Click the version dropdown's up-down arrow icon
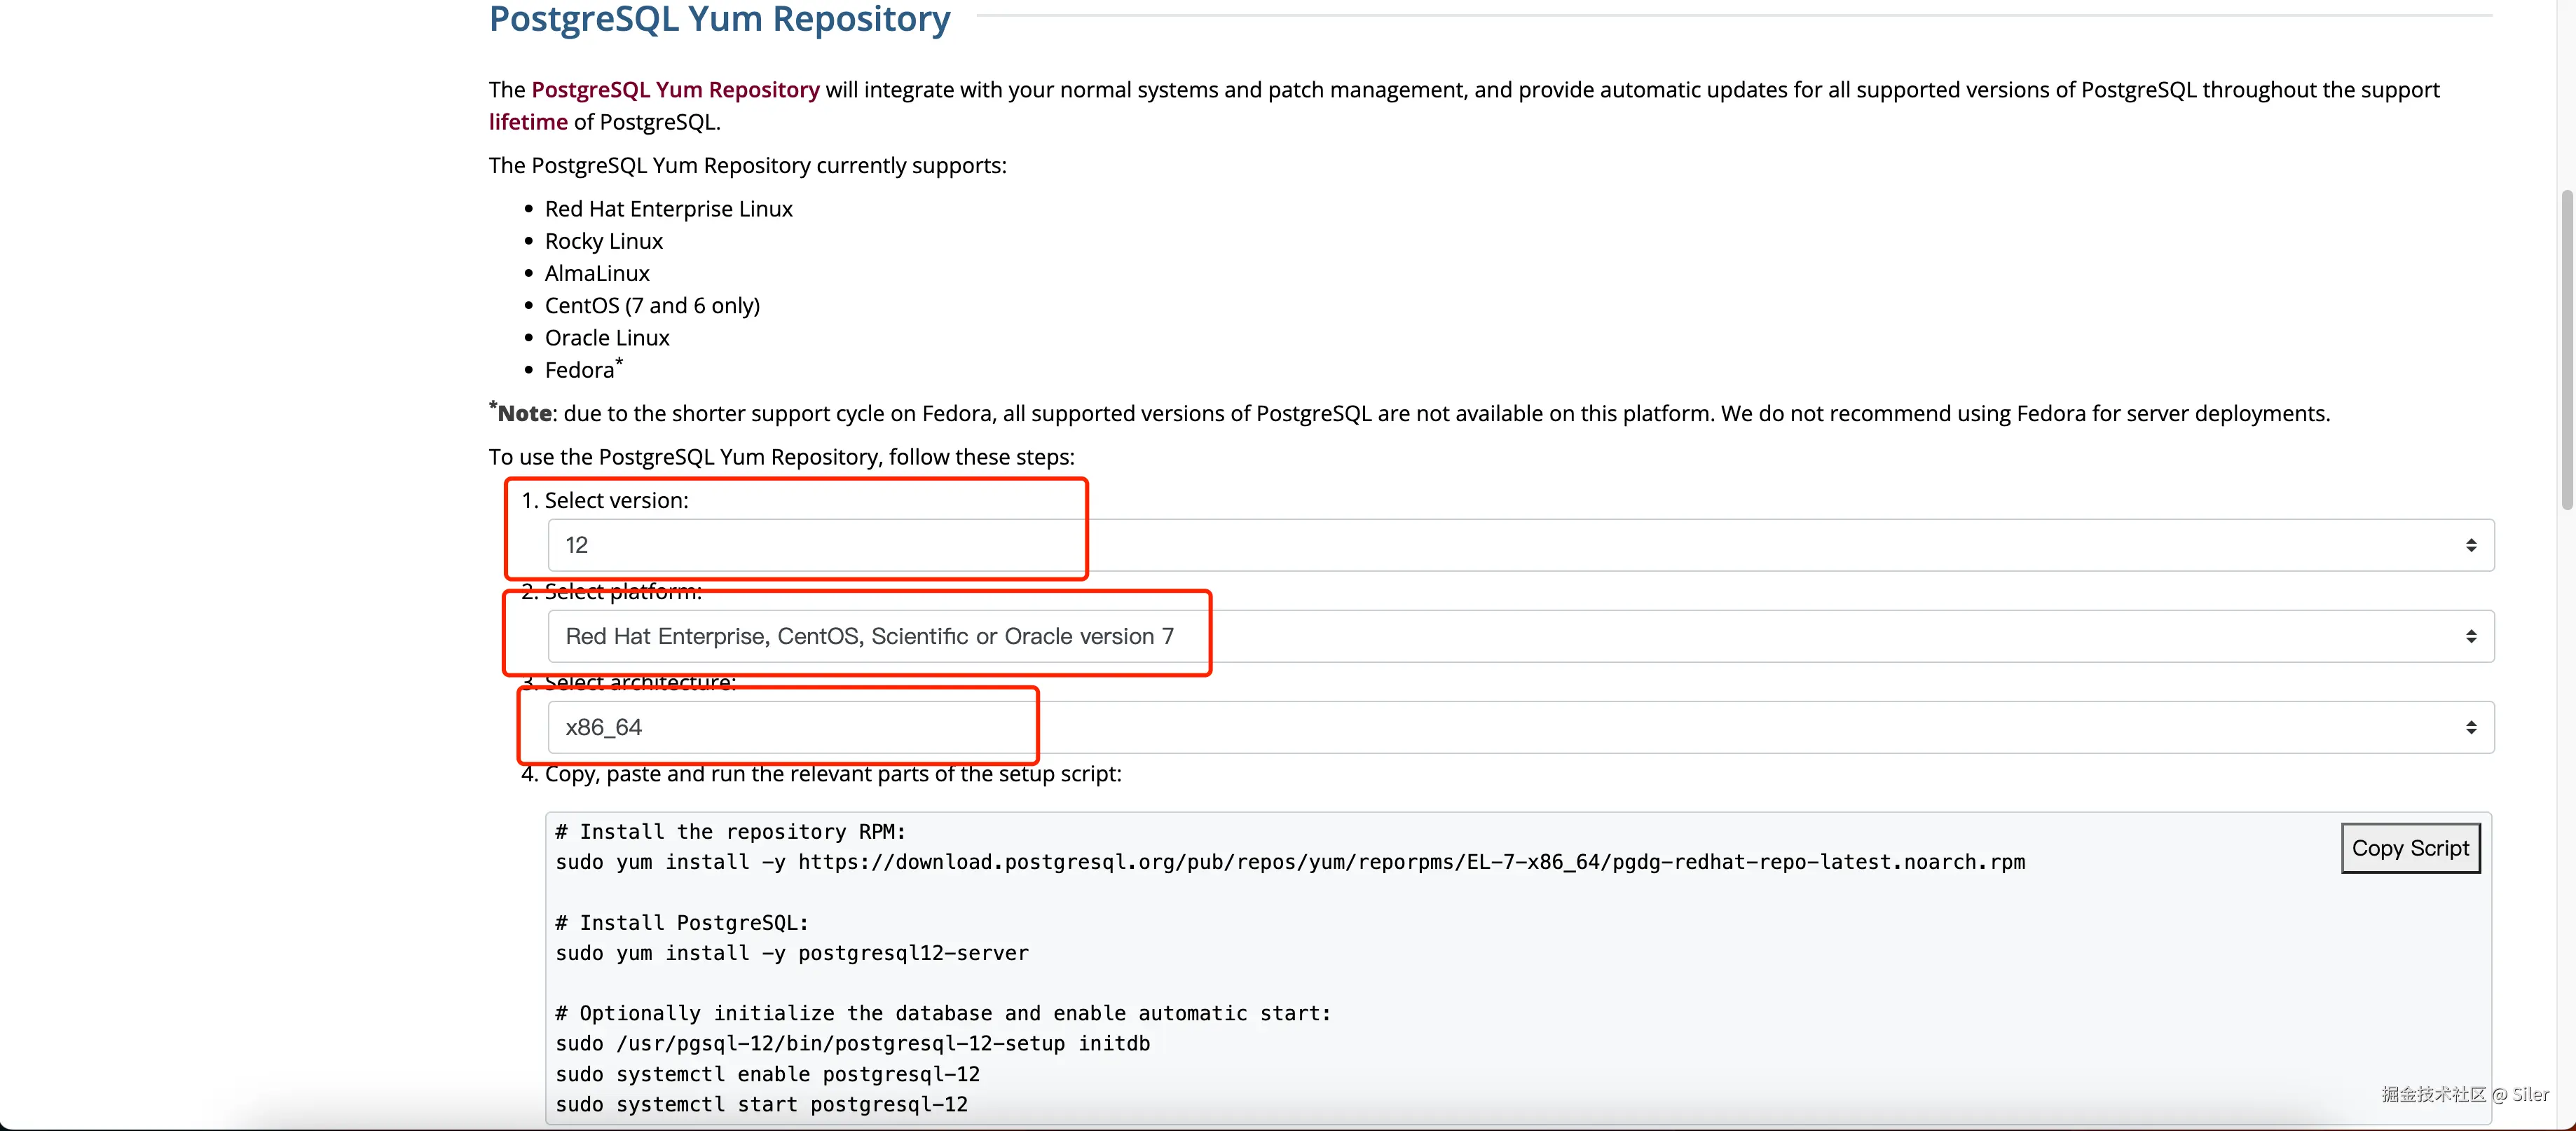The height and width of the screenshot is (1131, 2576). [x=2470, y=545]
